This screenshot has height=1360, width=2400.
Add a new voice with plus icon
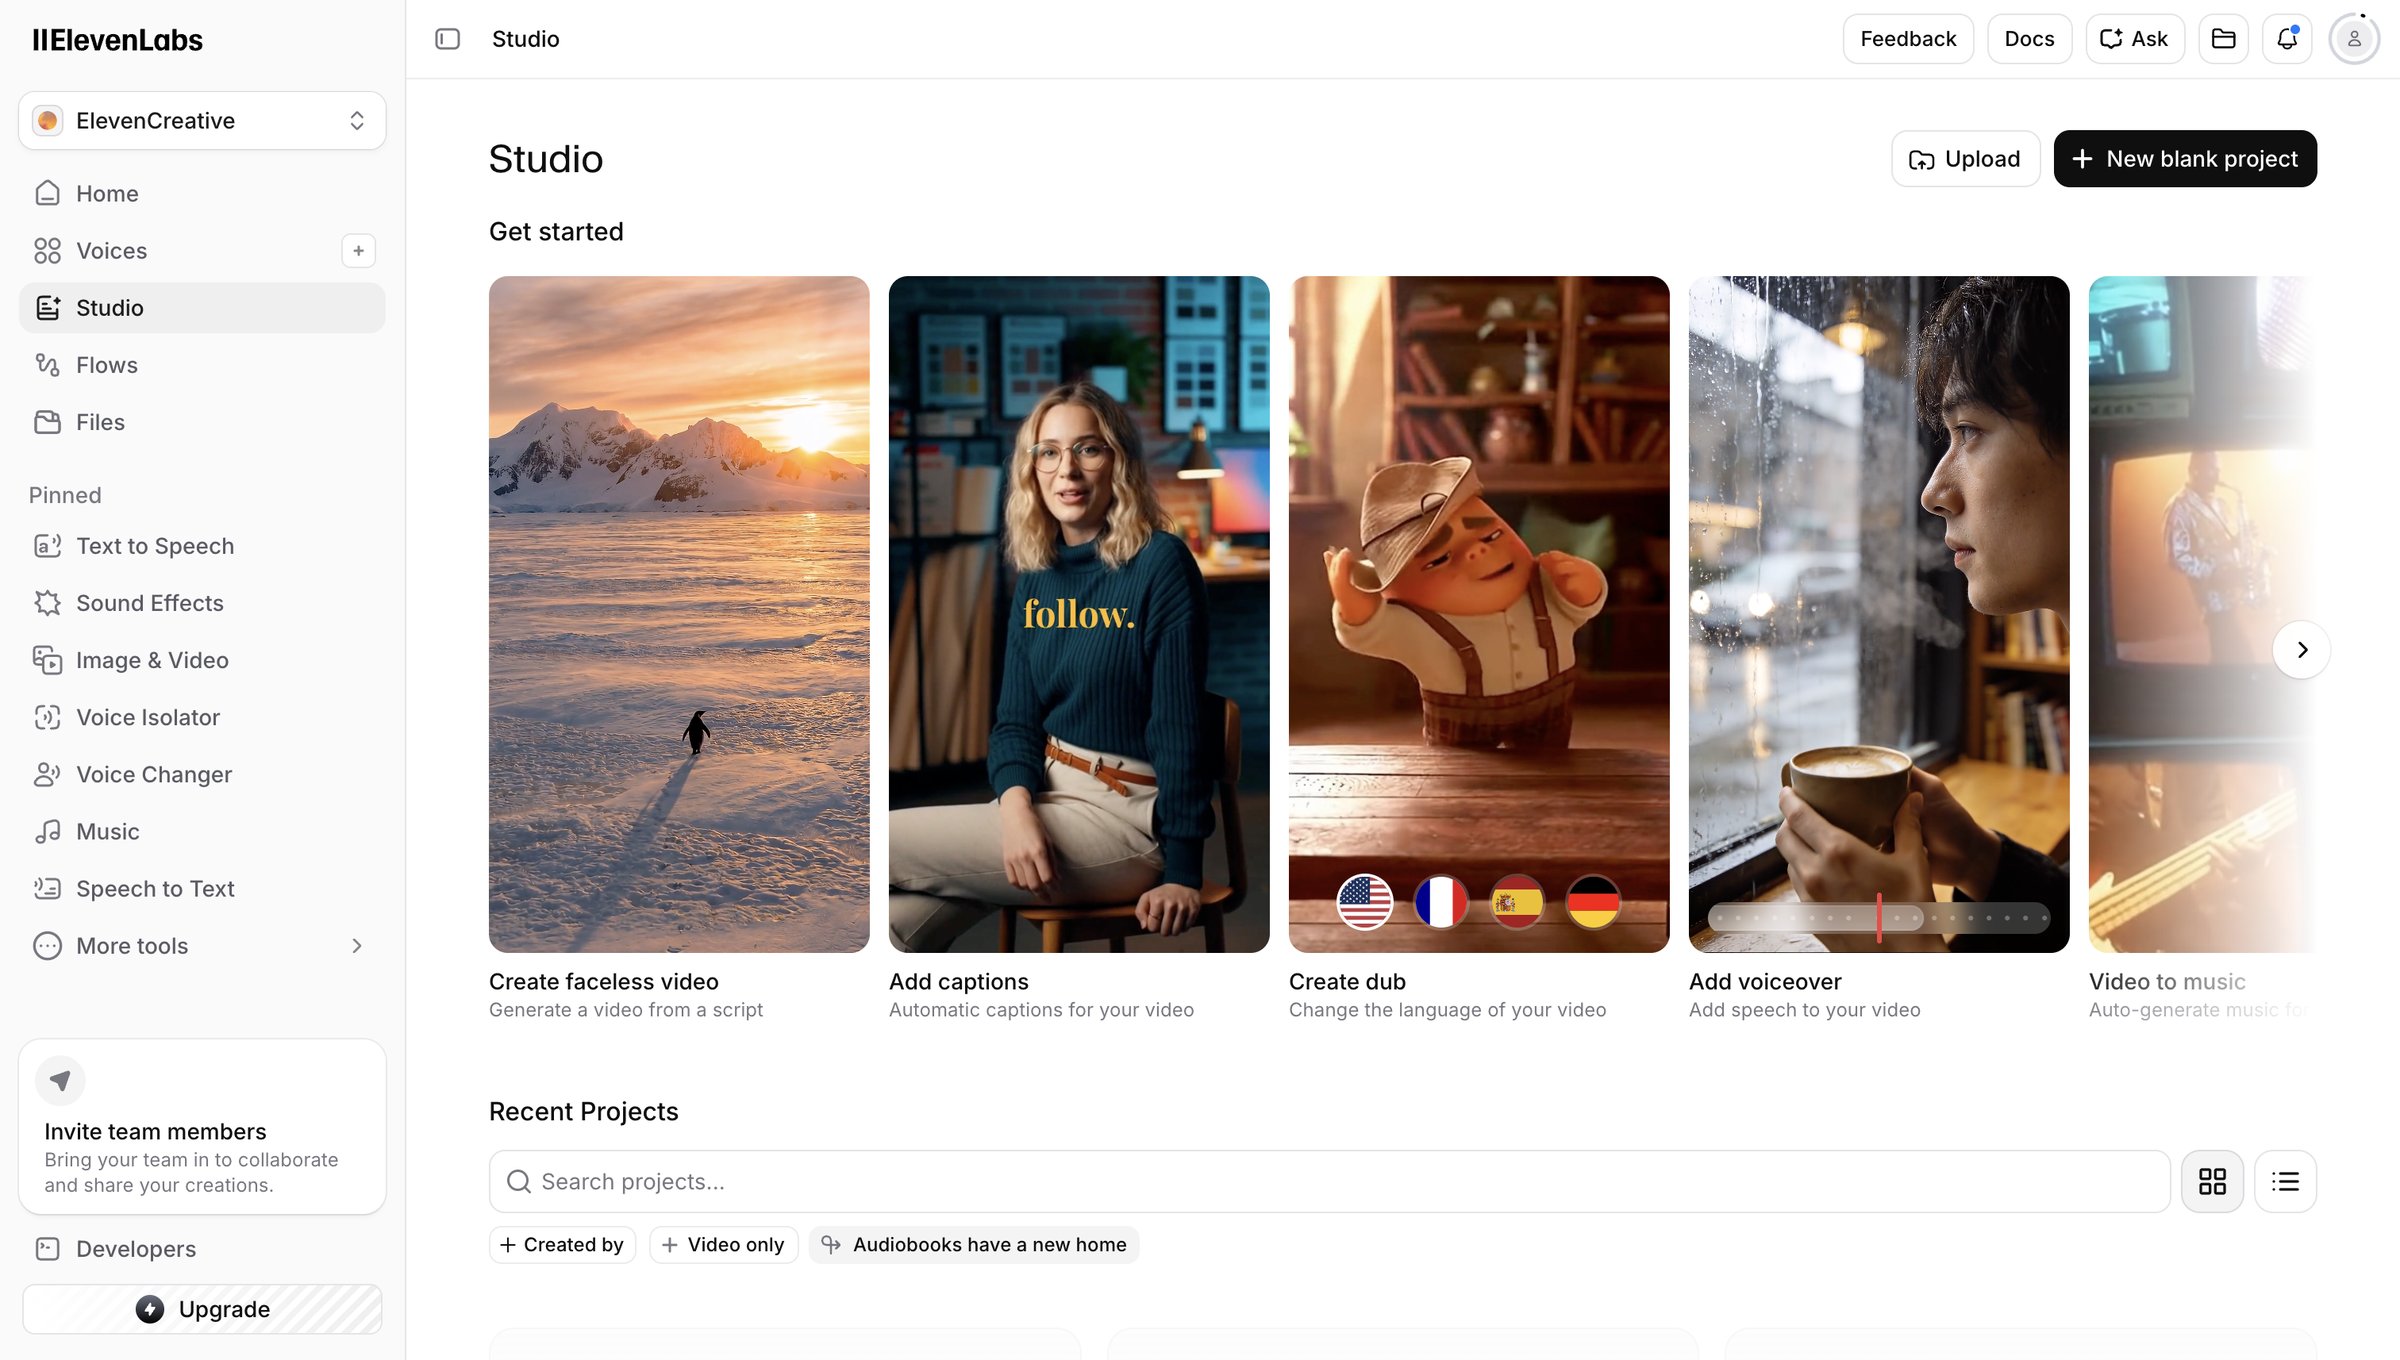tap(358, 251)
